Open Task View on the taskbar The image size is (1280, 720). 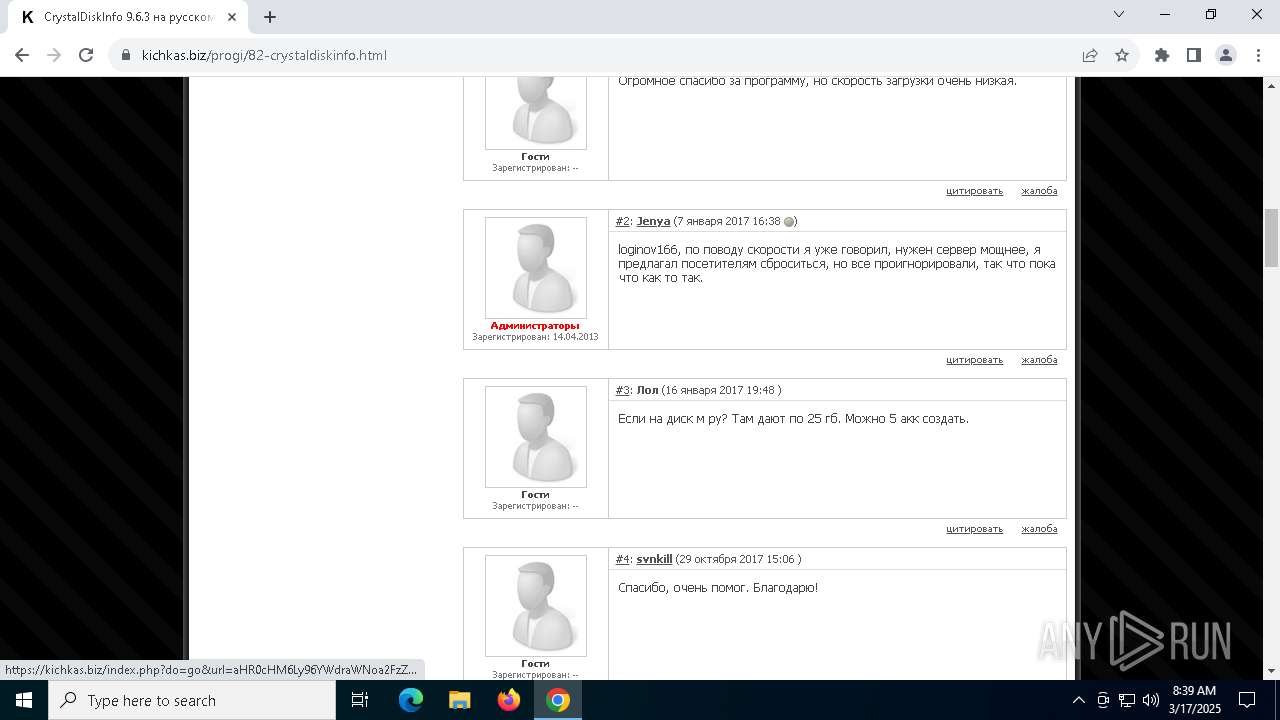pos(360,700)
